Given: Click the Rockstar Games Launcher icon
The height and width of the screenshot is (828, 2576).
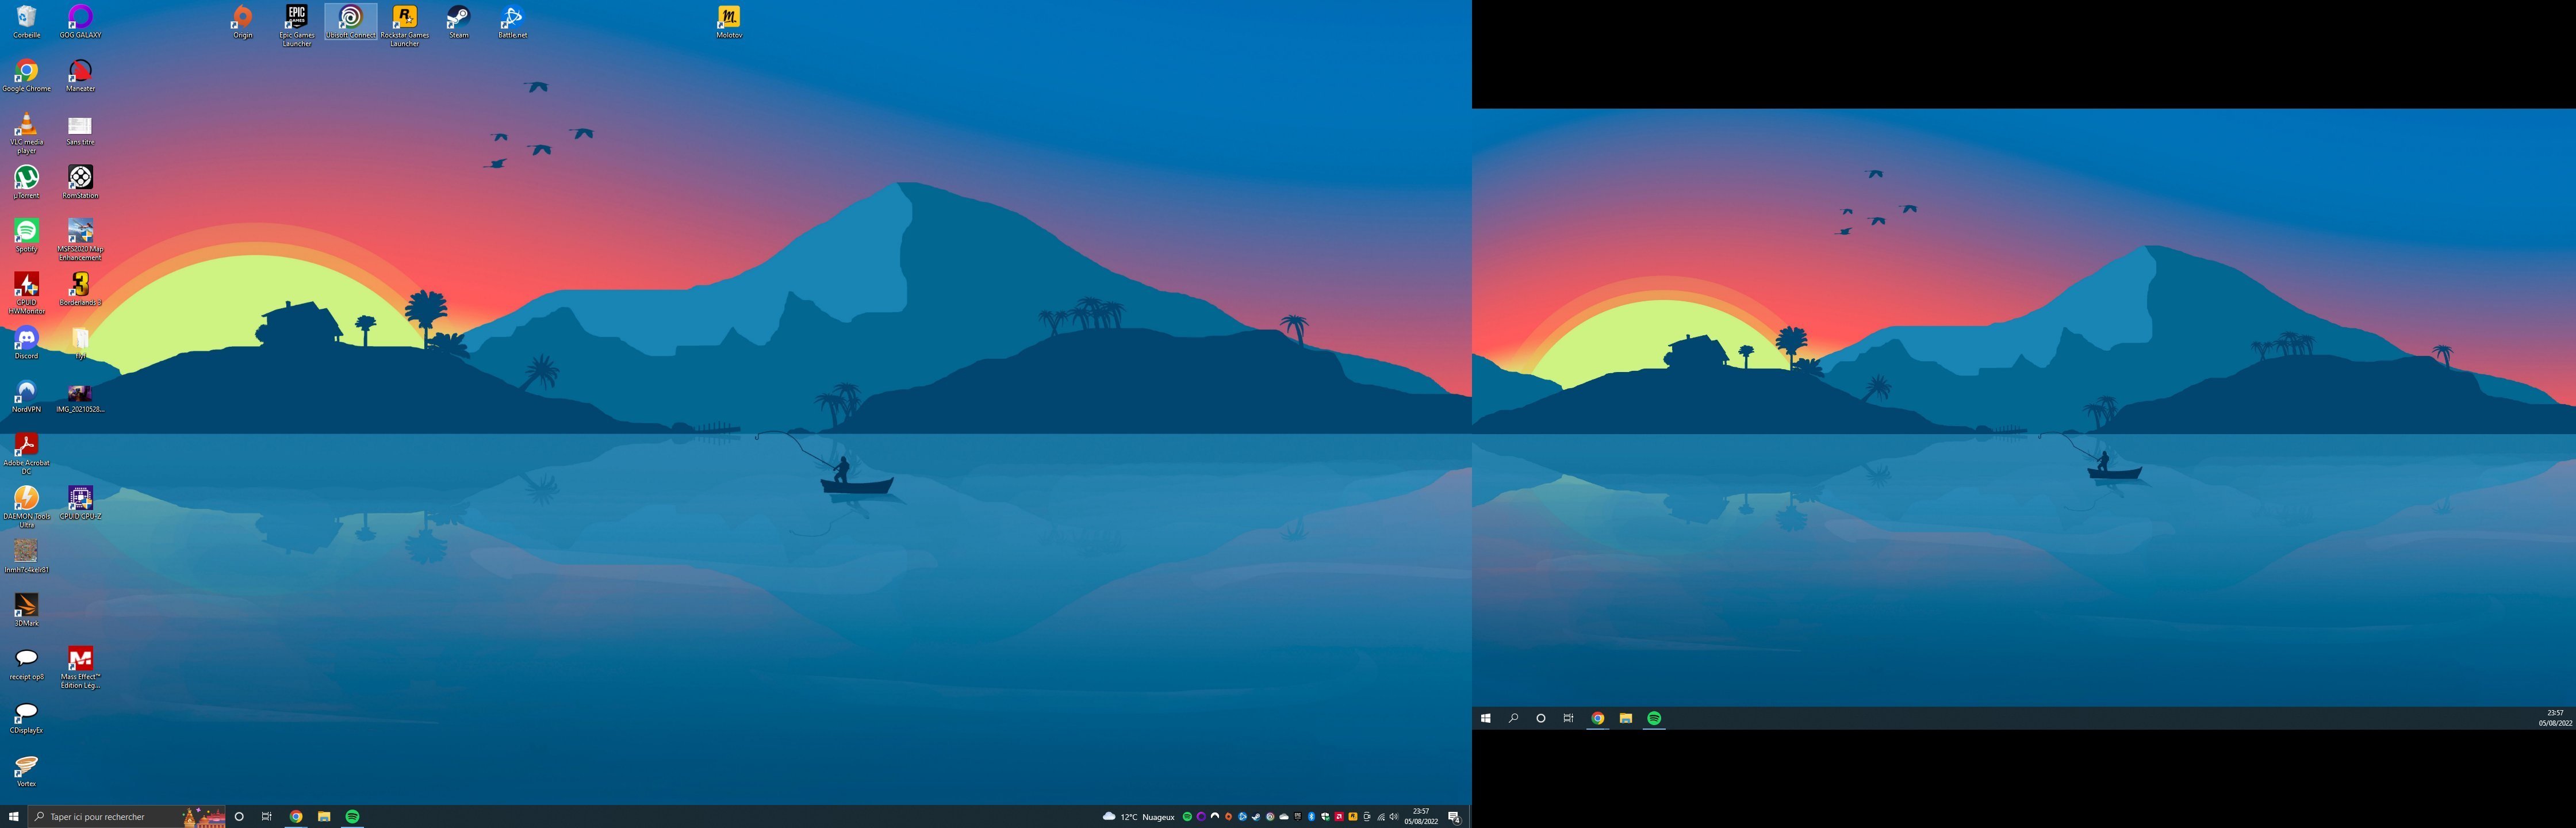Looking at the screenshot, I should point(404,18).
